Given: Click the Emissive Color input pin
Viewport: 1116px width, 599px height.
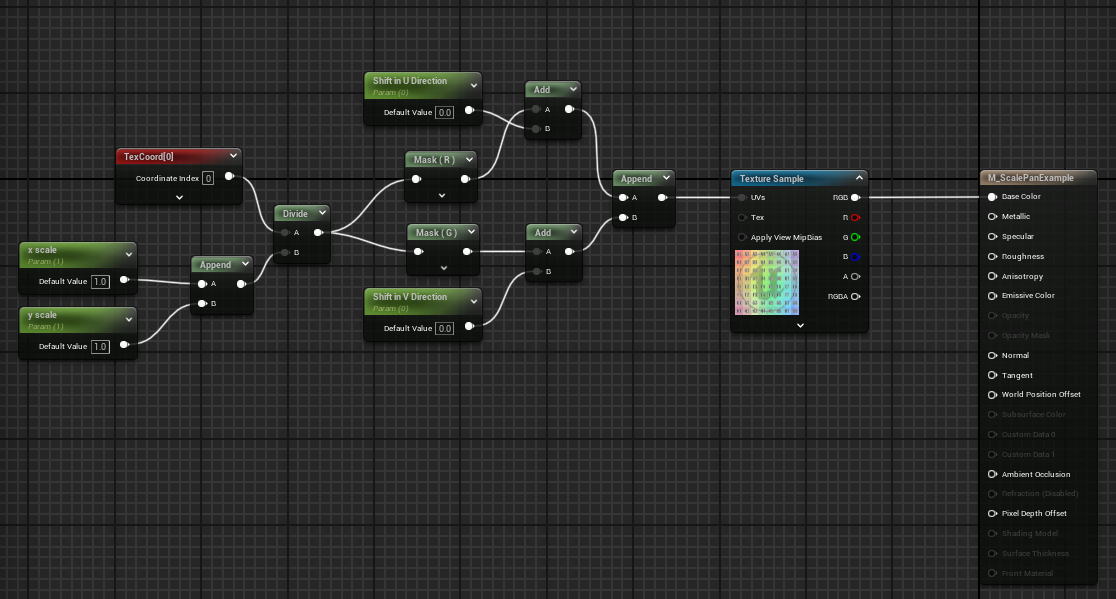Looking at the screenshot, I should (x=992, y=296).
